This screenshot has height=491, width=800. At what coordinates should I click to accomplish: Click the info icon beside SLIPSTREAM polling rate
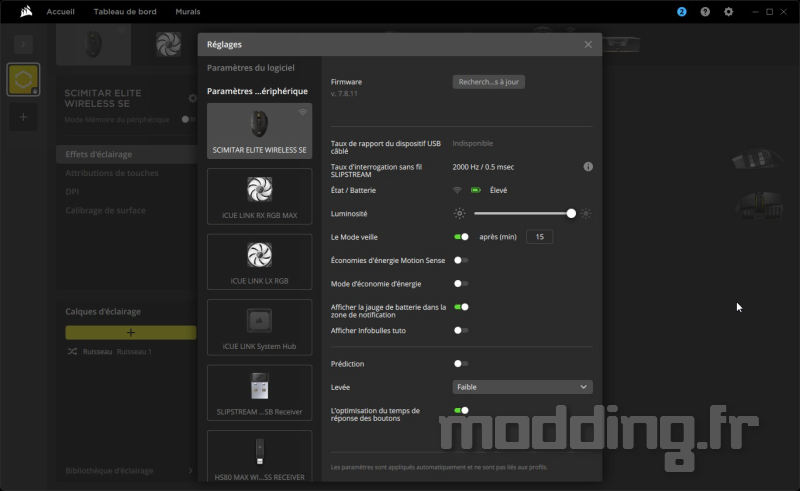tap(588, 167)
